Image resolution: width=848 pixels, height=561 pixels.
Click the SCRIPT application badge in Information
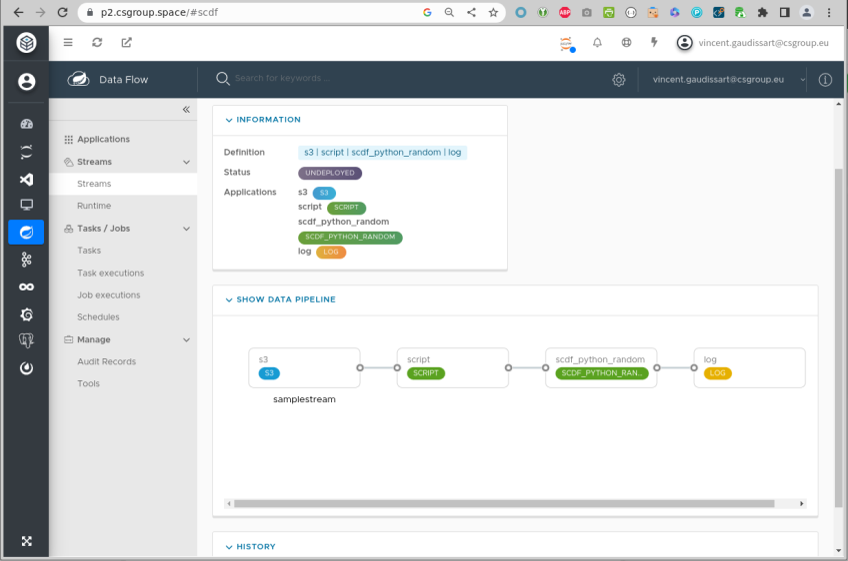pos(346,207)
